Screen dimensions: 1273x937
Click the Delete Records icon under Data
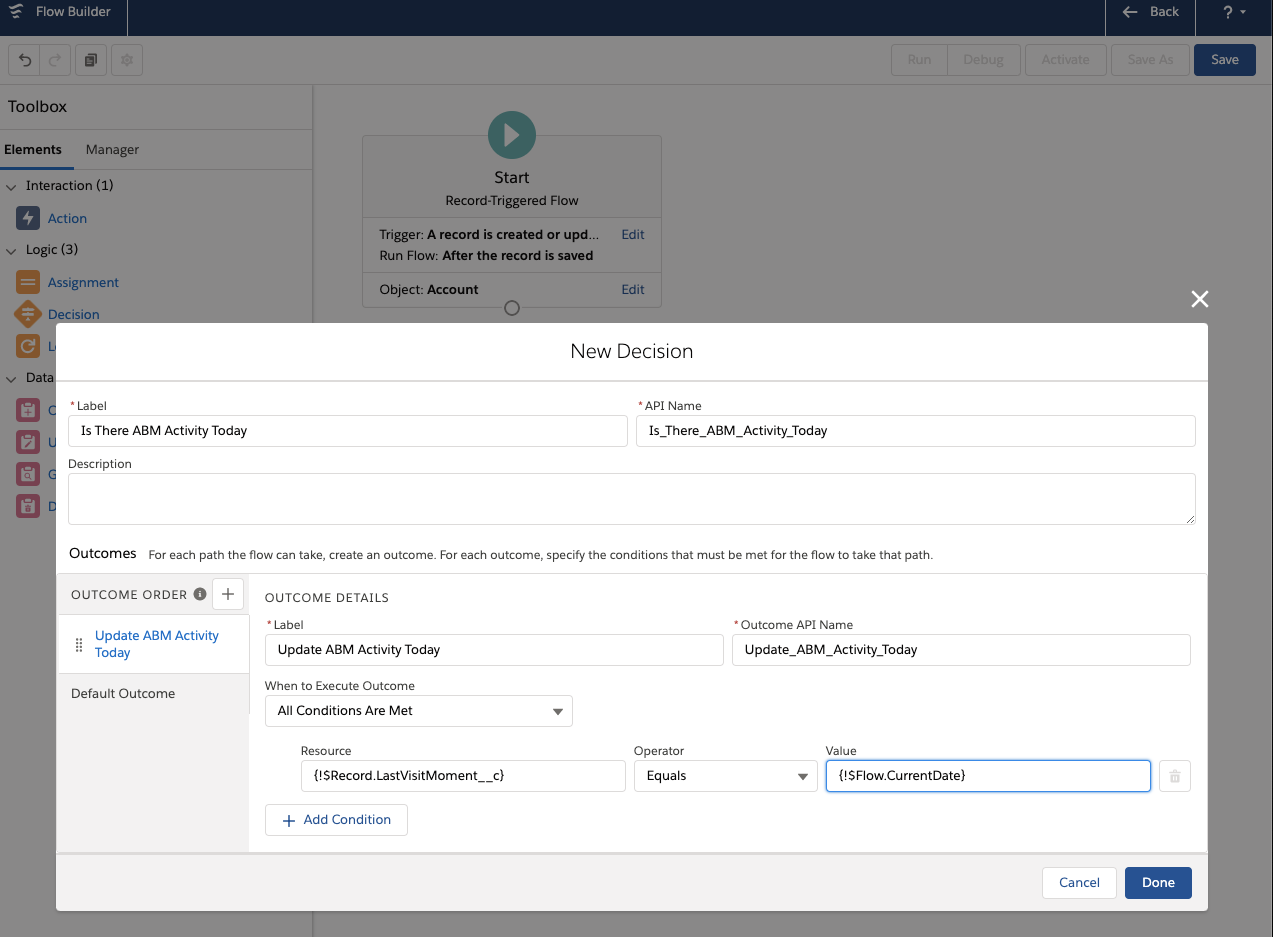(x=28, y=506)
